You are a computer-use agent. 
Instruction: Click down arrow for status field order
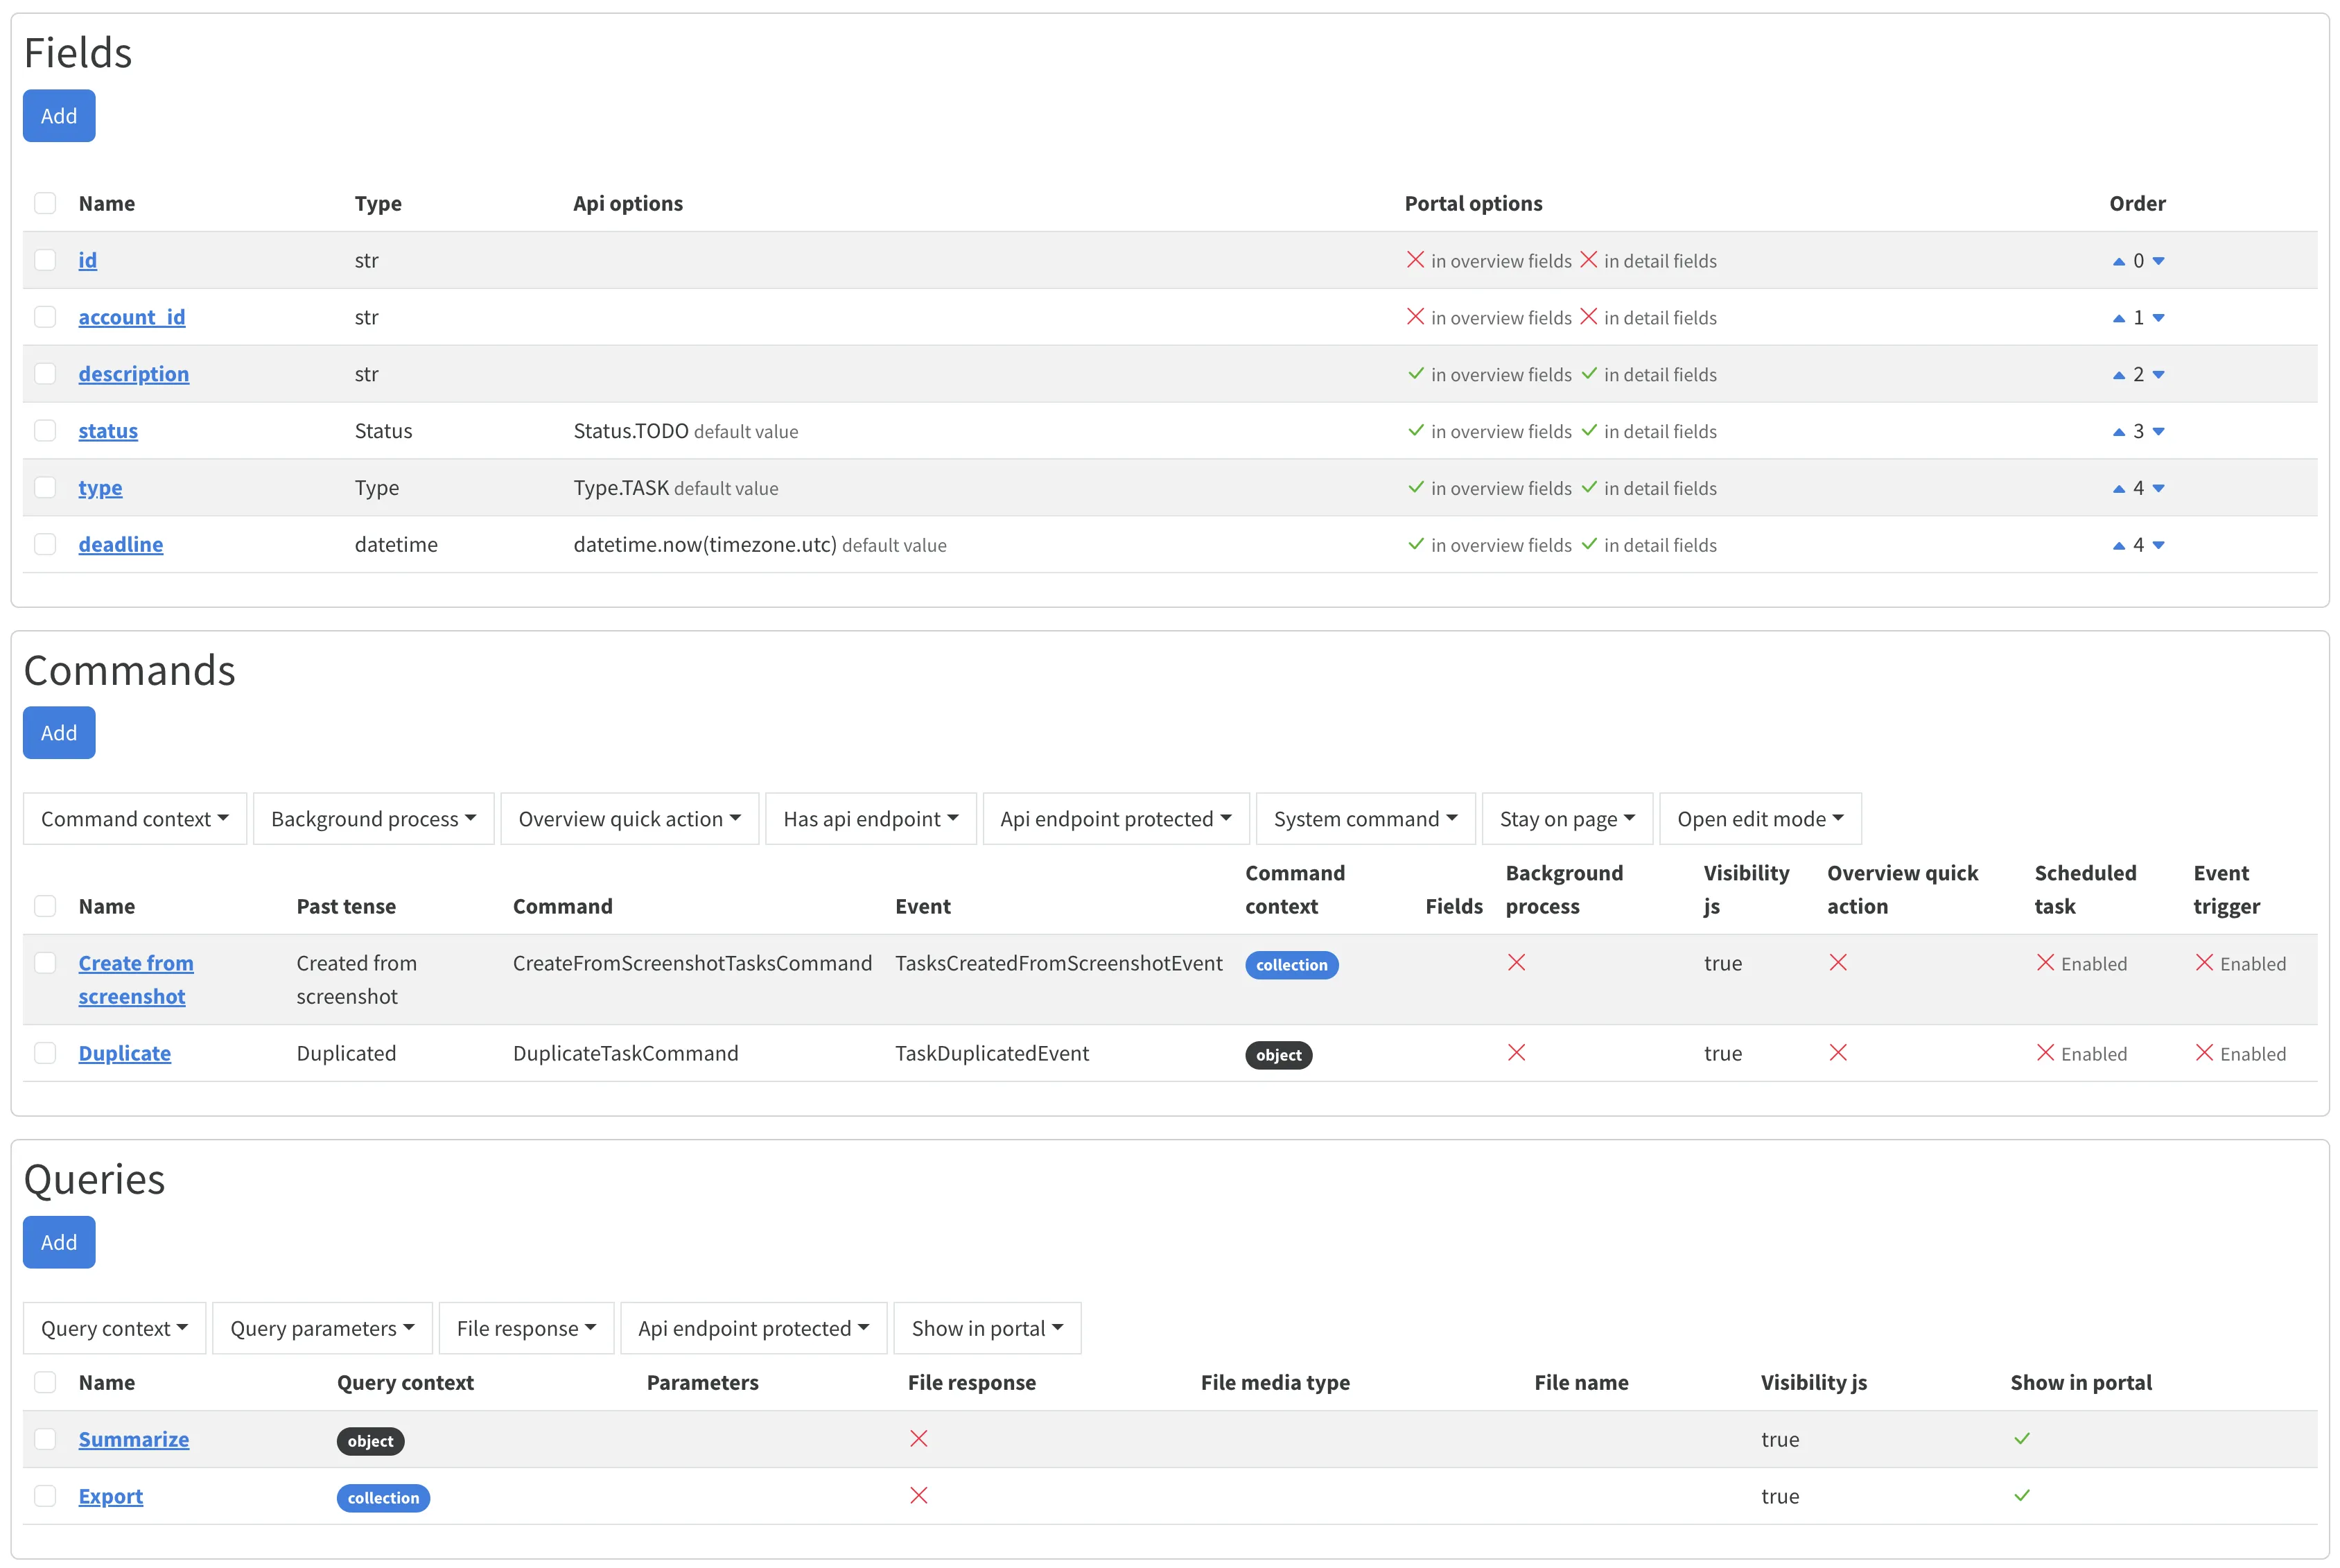2158,432
